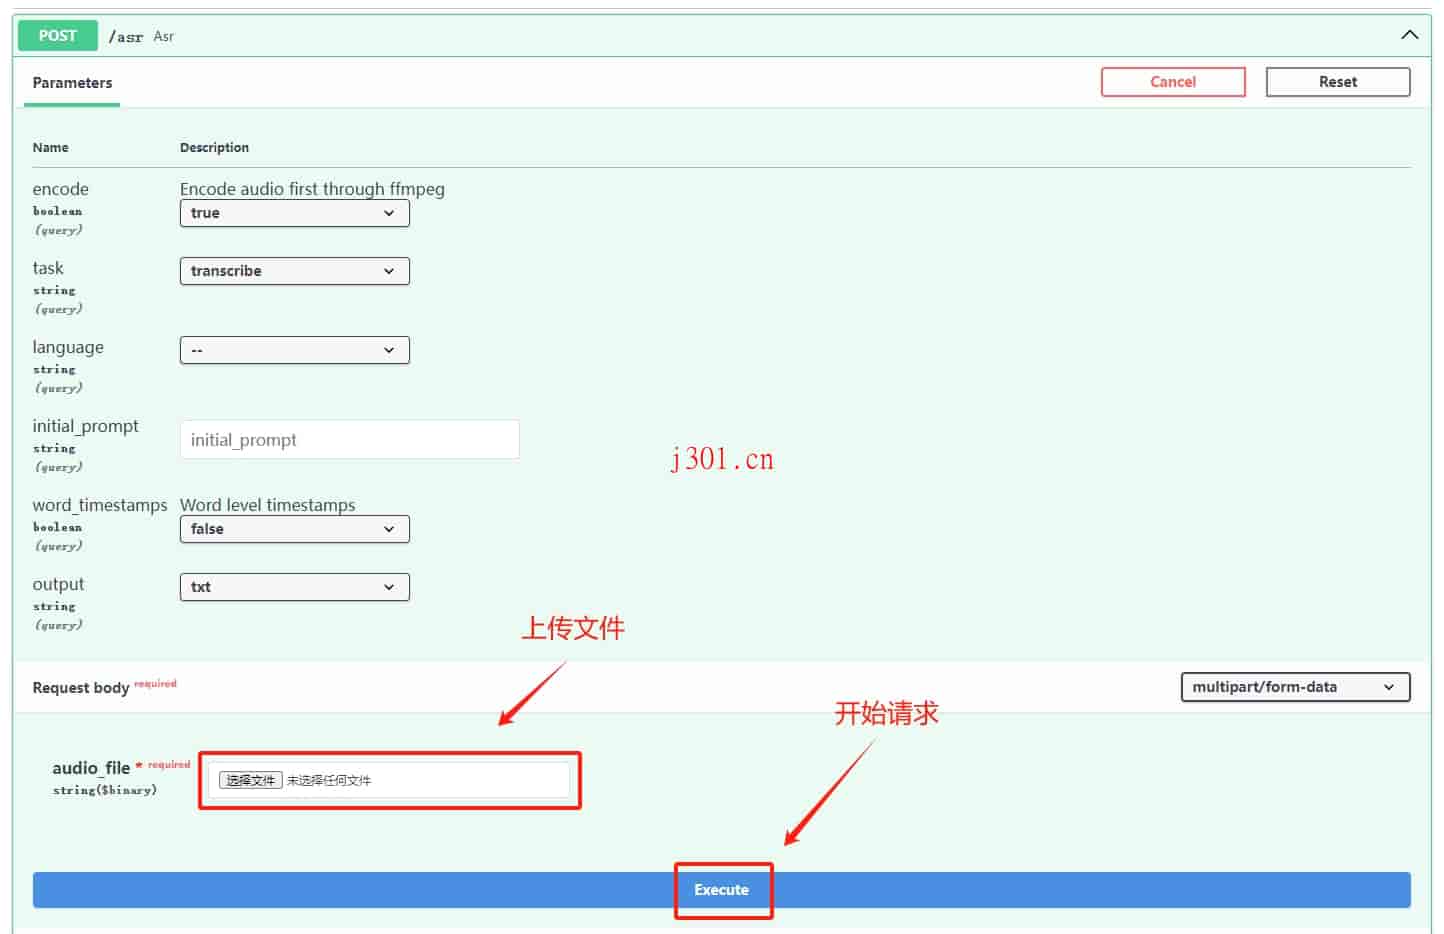This screenshot has height=934, width=1444.
Task: Click the 'language' parameter name
Action: (68, 347)
